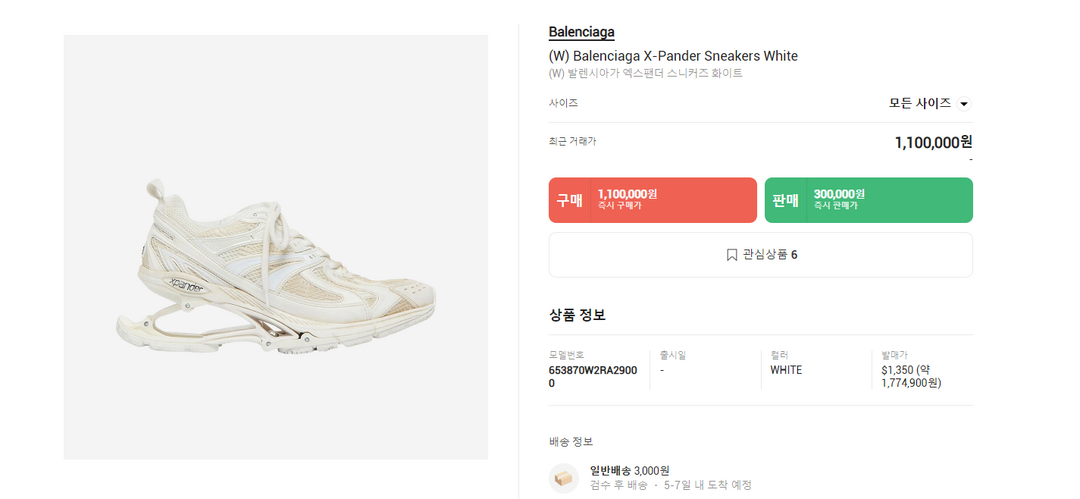The width and height of the screenshot is (1080, 499).
Task: Click the WHITE color value
Action: [786, 370]
